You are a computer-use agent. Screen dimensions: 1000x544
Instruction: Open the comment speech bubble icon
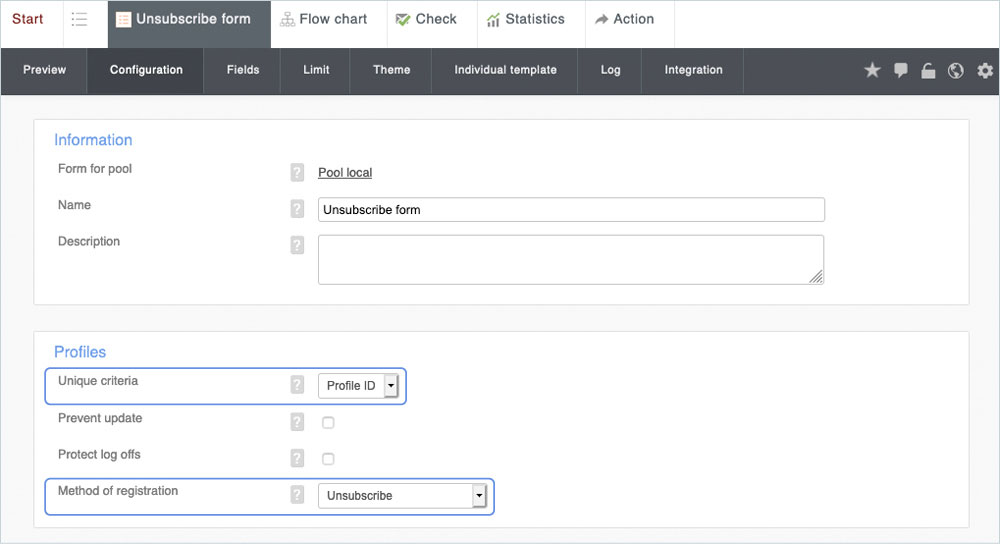click(x=900, y=70)
